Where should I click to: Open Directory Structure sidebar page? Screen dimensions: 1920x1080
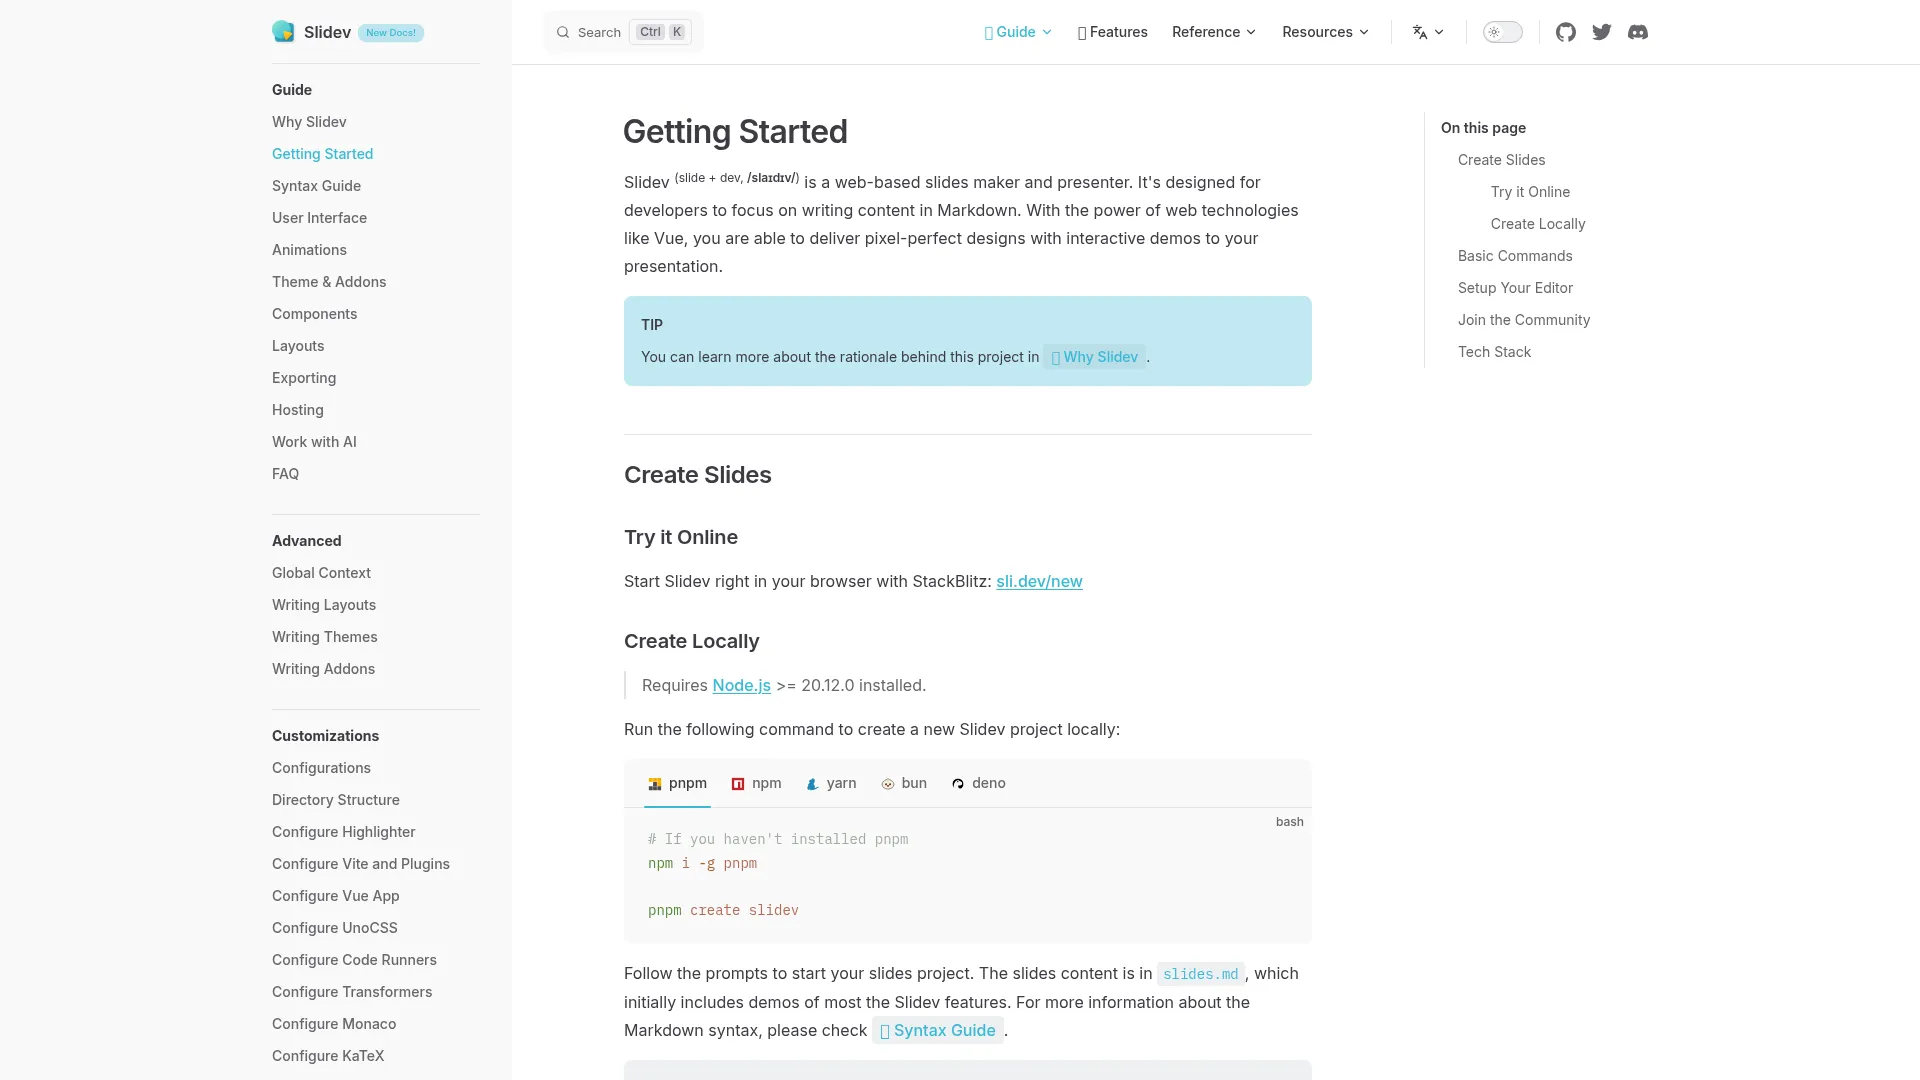point(336,800)
